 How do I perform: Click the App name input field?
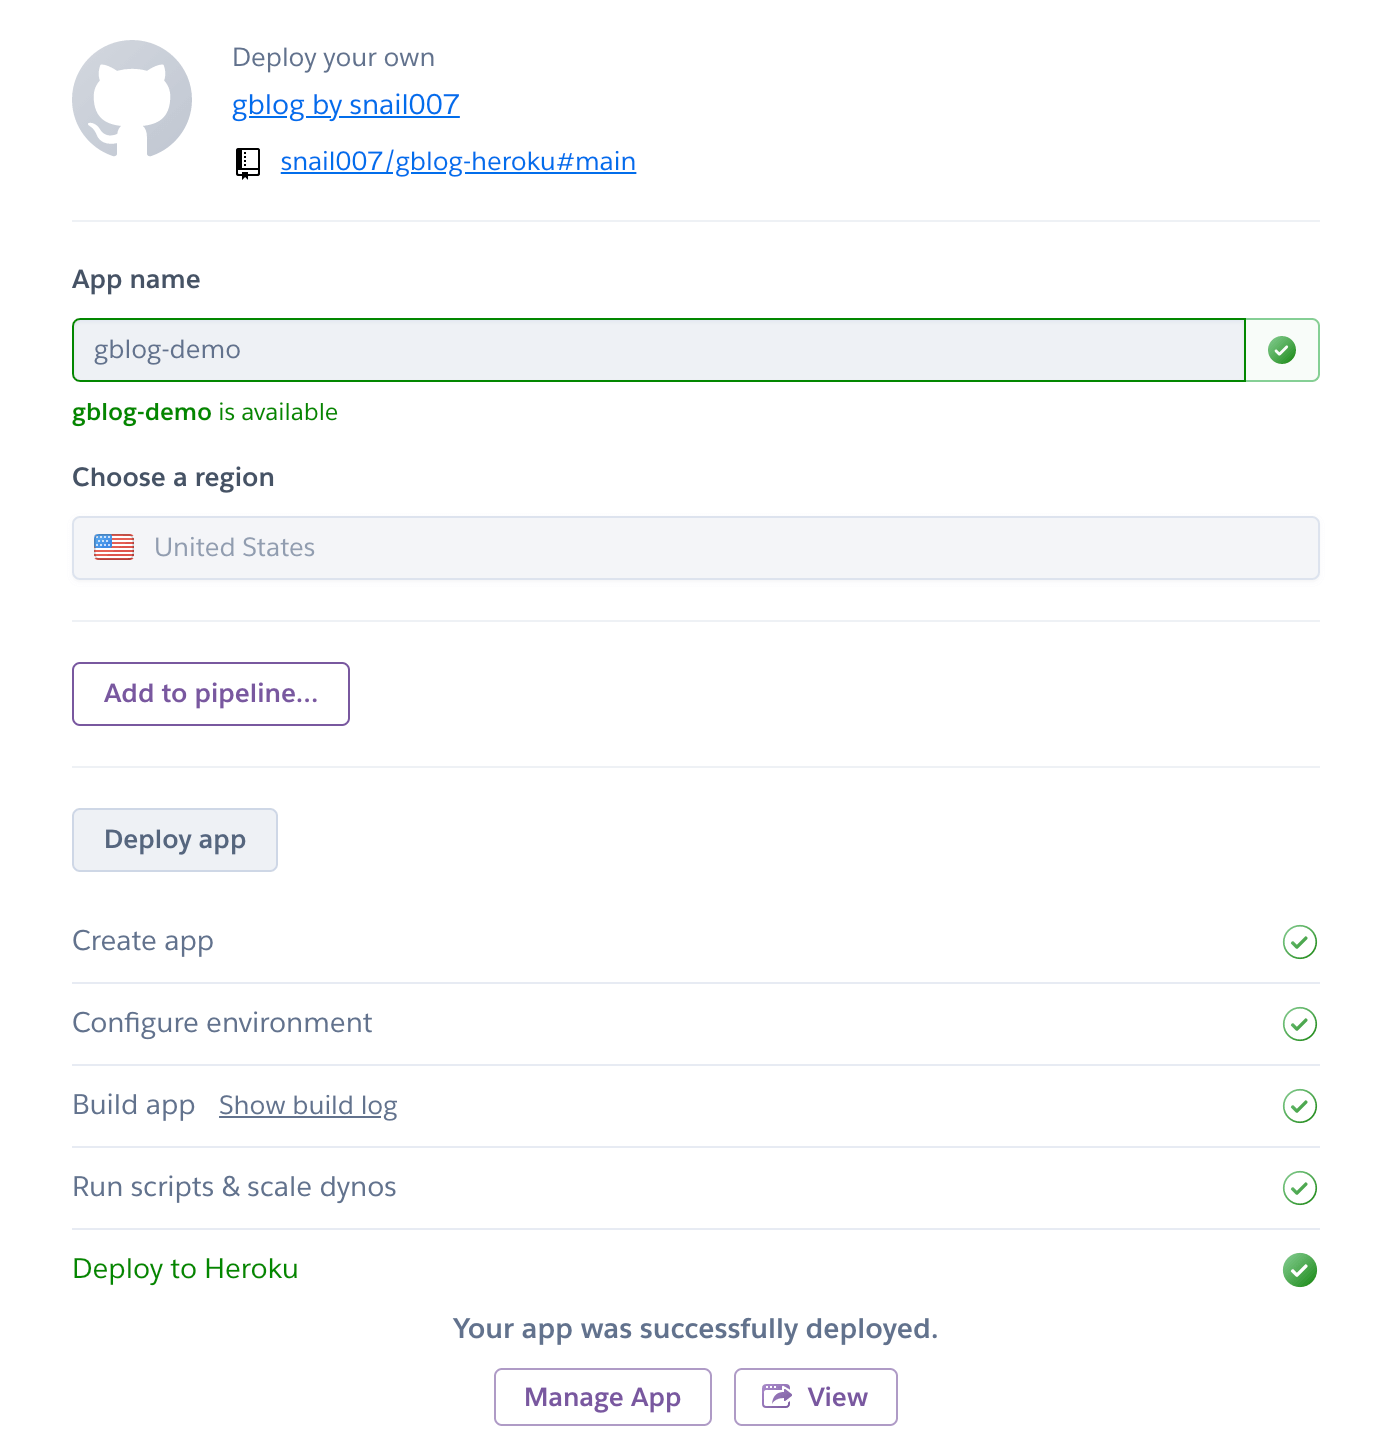pos(658,350)
